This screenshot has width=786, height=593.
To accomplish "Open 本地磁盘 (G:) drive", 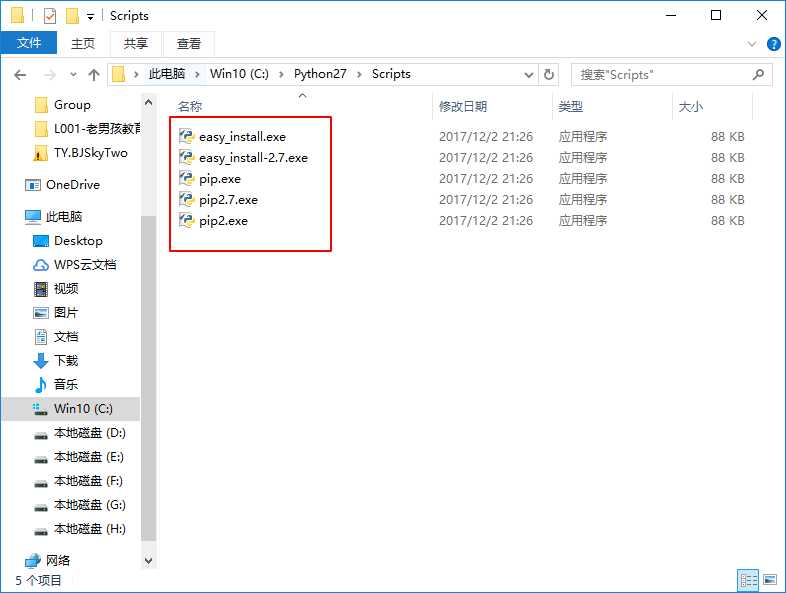I will point(80,505).
